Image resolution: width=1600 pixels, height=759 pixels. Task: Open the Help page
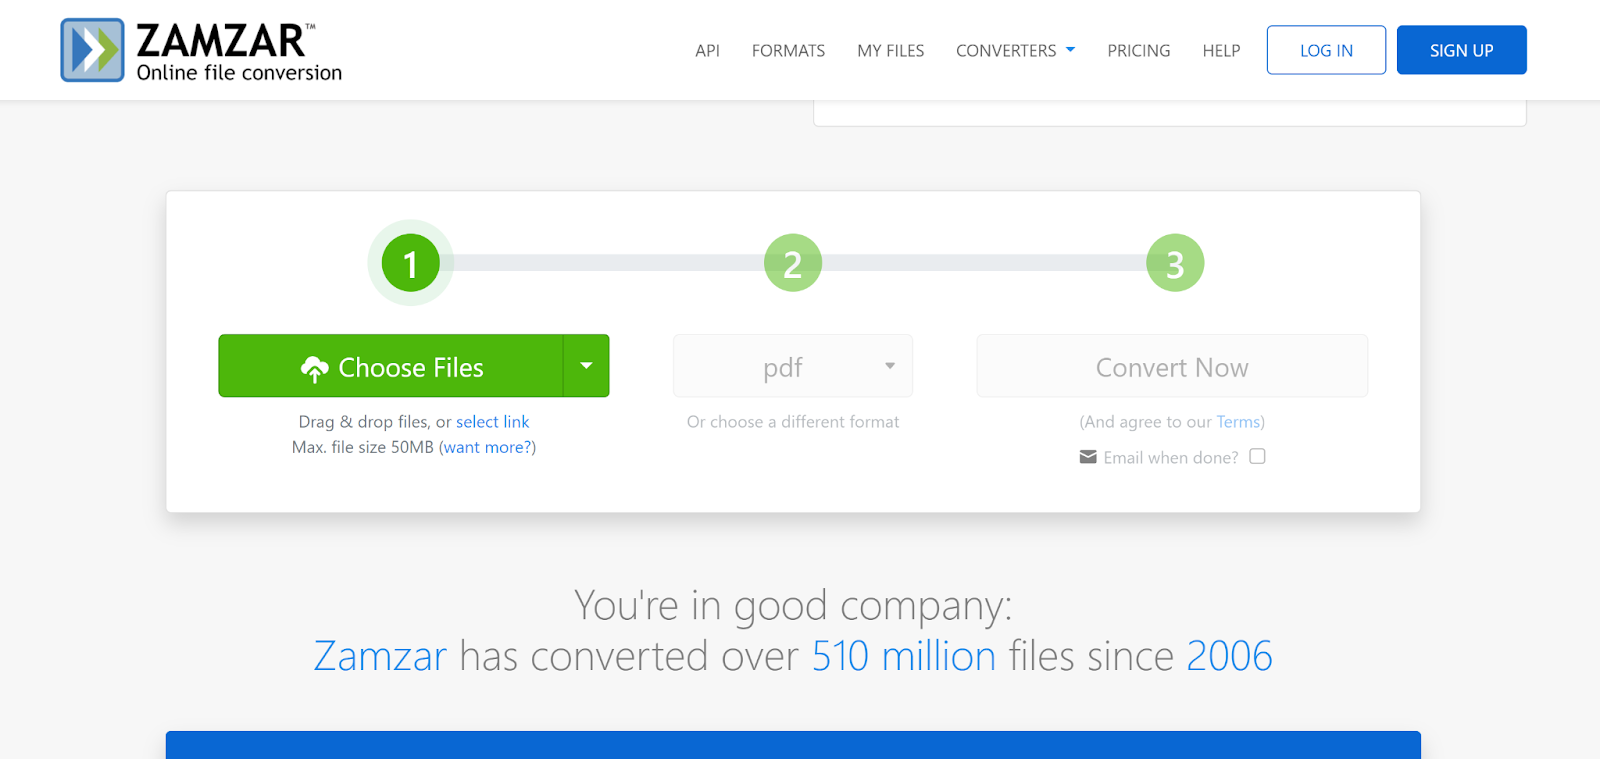pos(1221,50)
